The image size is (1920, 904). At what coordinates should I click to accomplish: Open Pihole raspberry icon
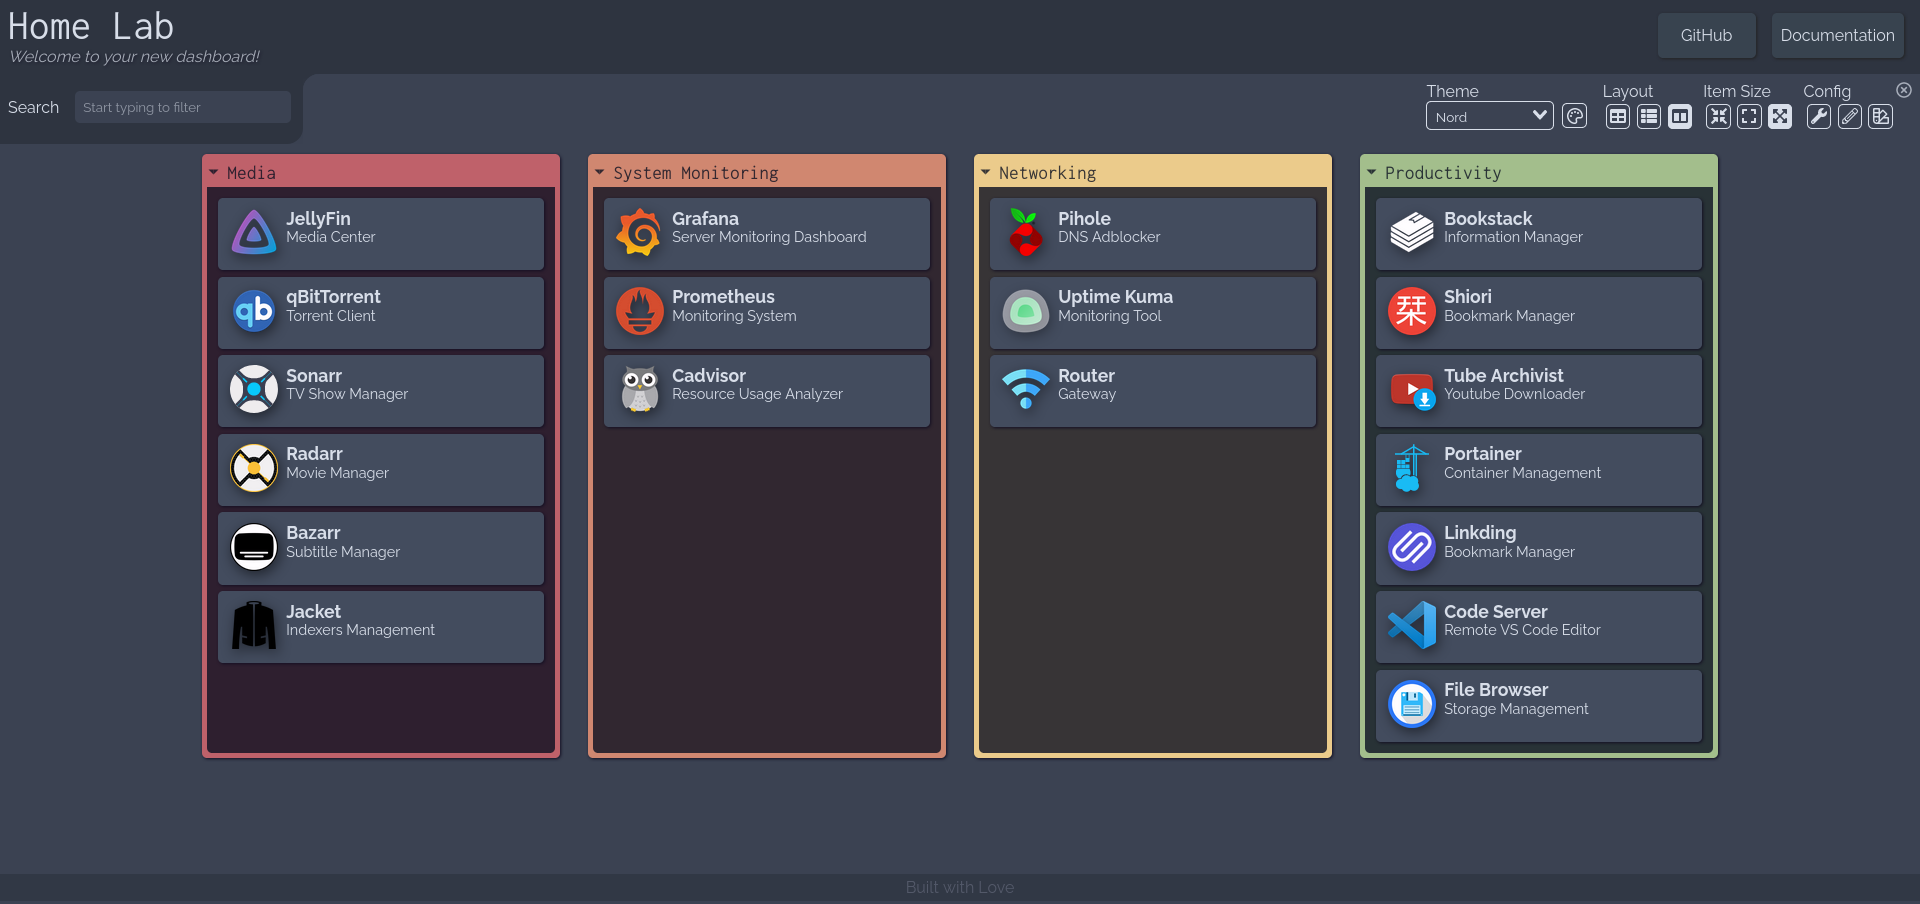pos(1026,233)
